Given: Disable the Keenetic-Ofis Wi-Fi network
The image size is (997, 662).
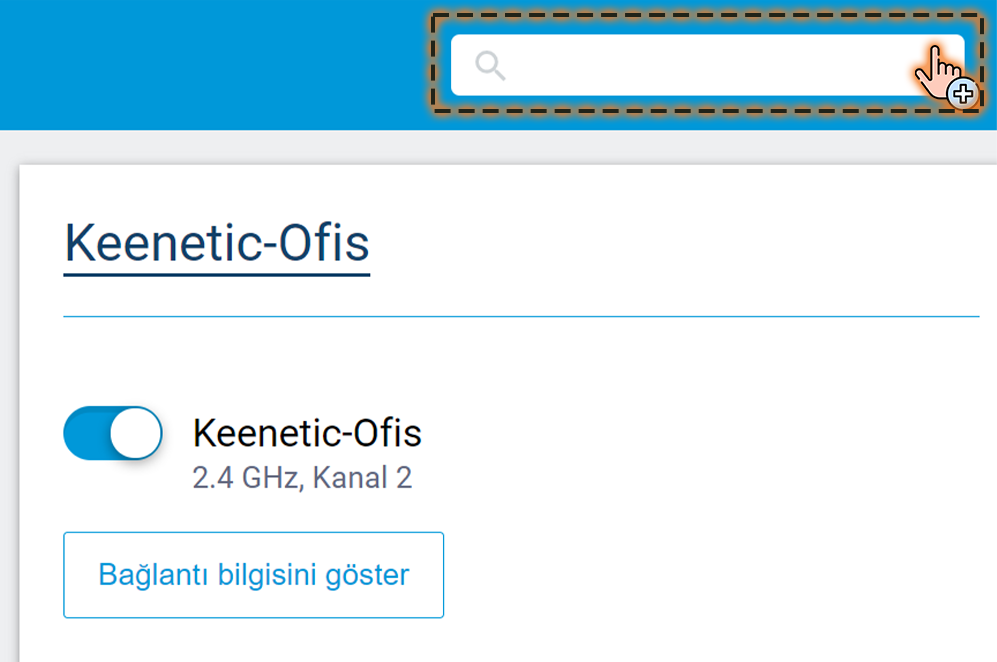Looking at the screenshot, I should pos(113,433).
